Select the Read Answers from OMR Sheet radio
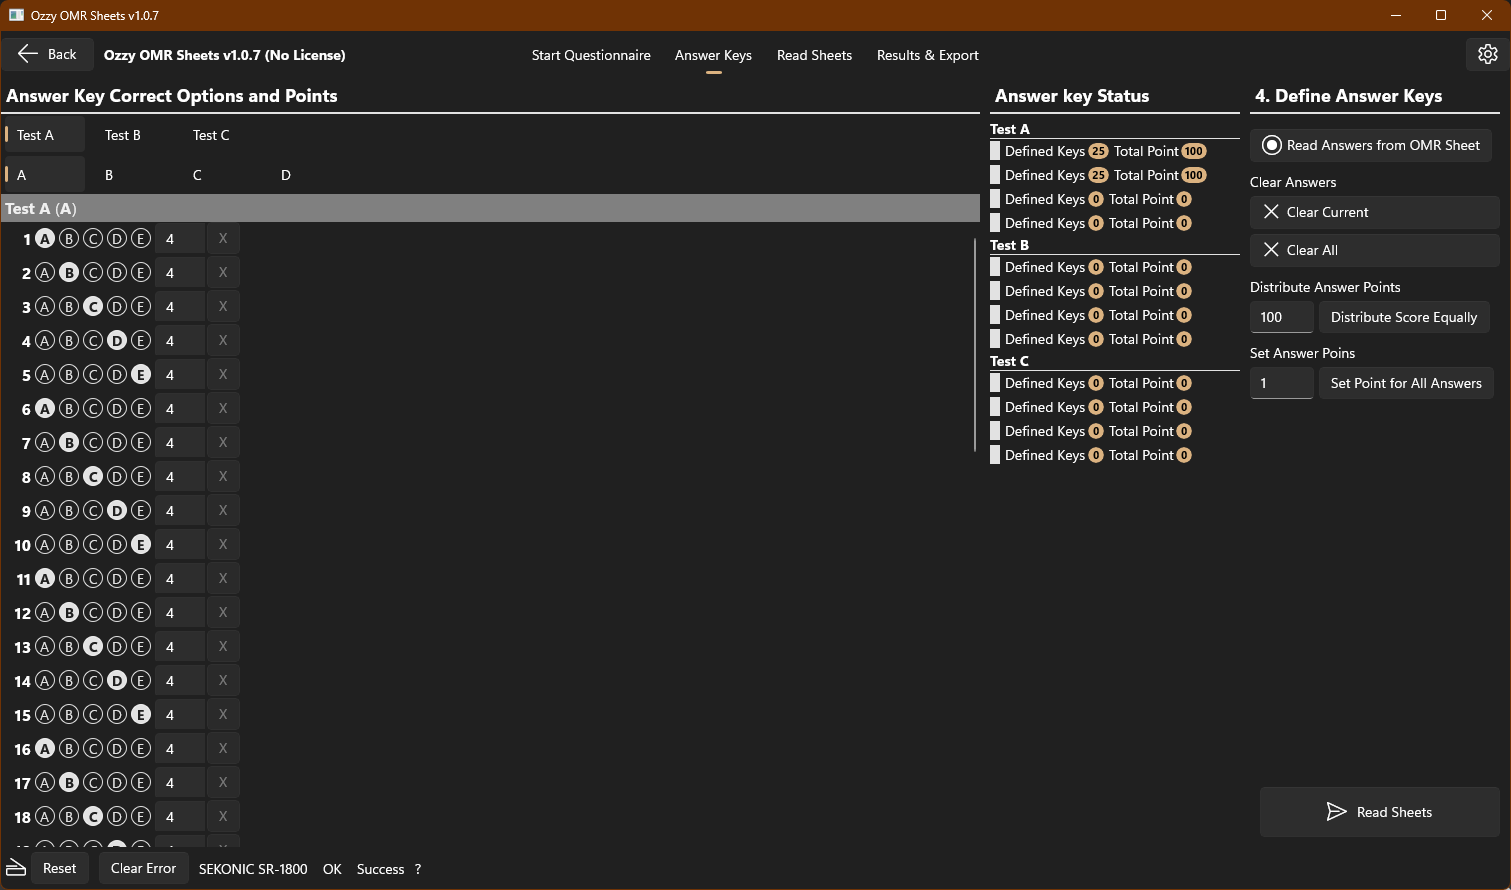The image size is (1511, 890). pyautogui.click(x=1272, y=145)
